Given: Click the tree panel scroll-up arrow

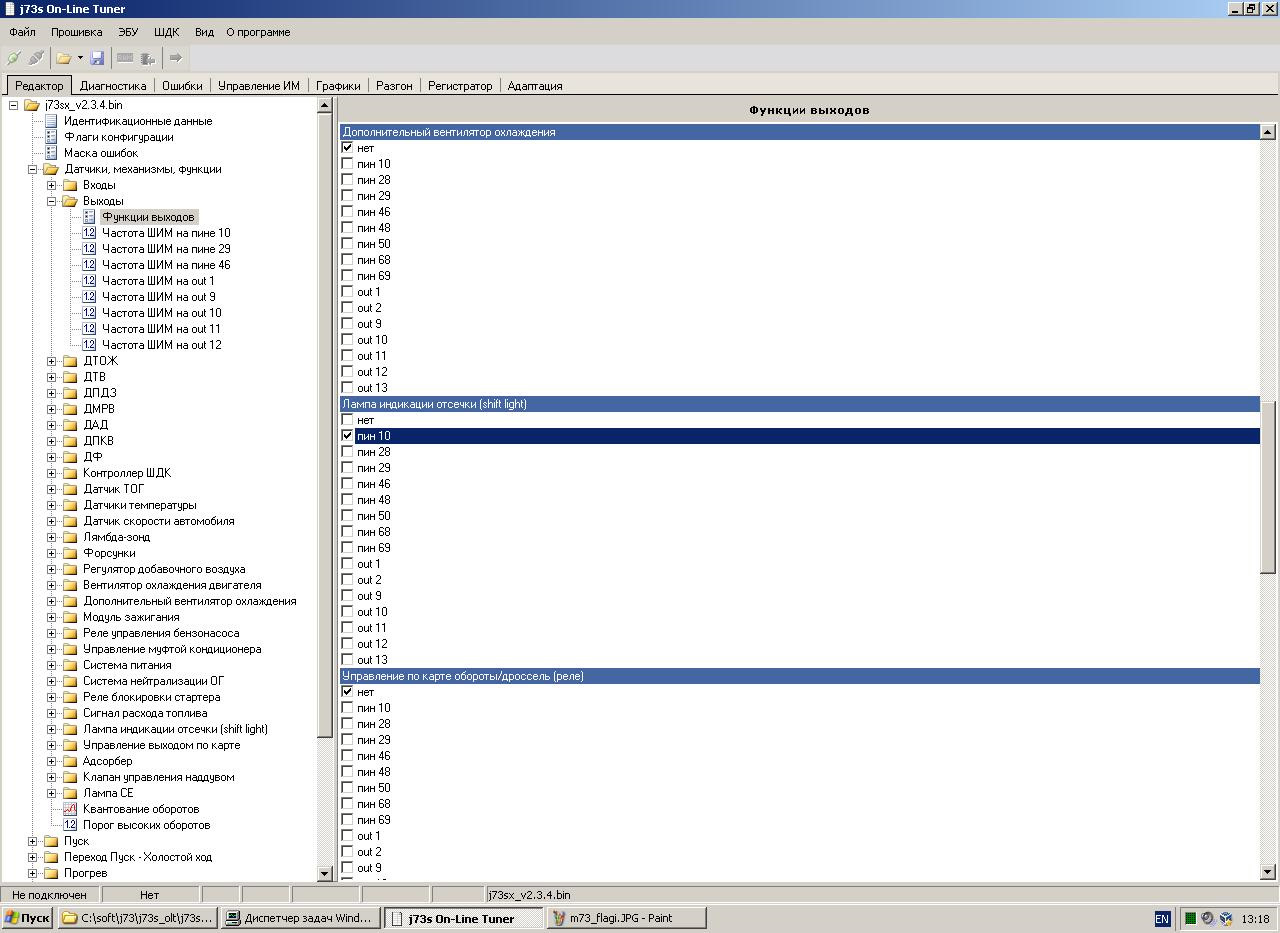Looking at the screenshot, I should click(x=325, y=105).
